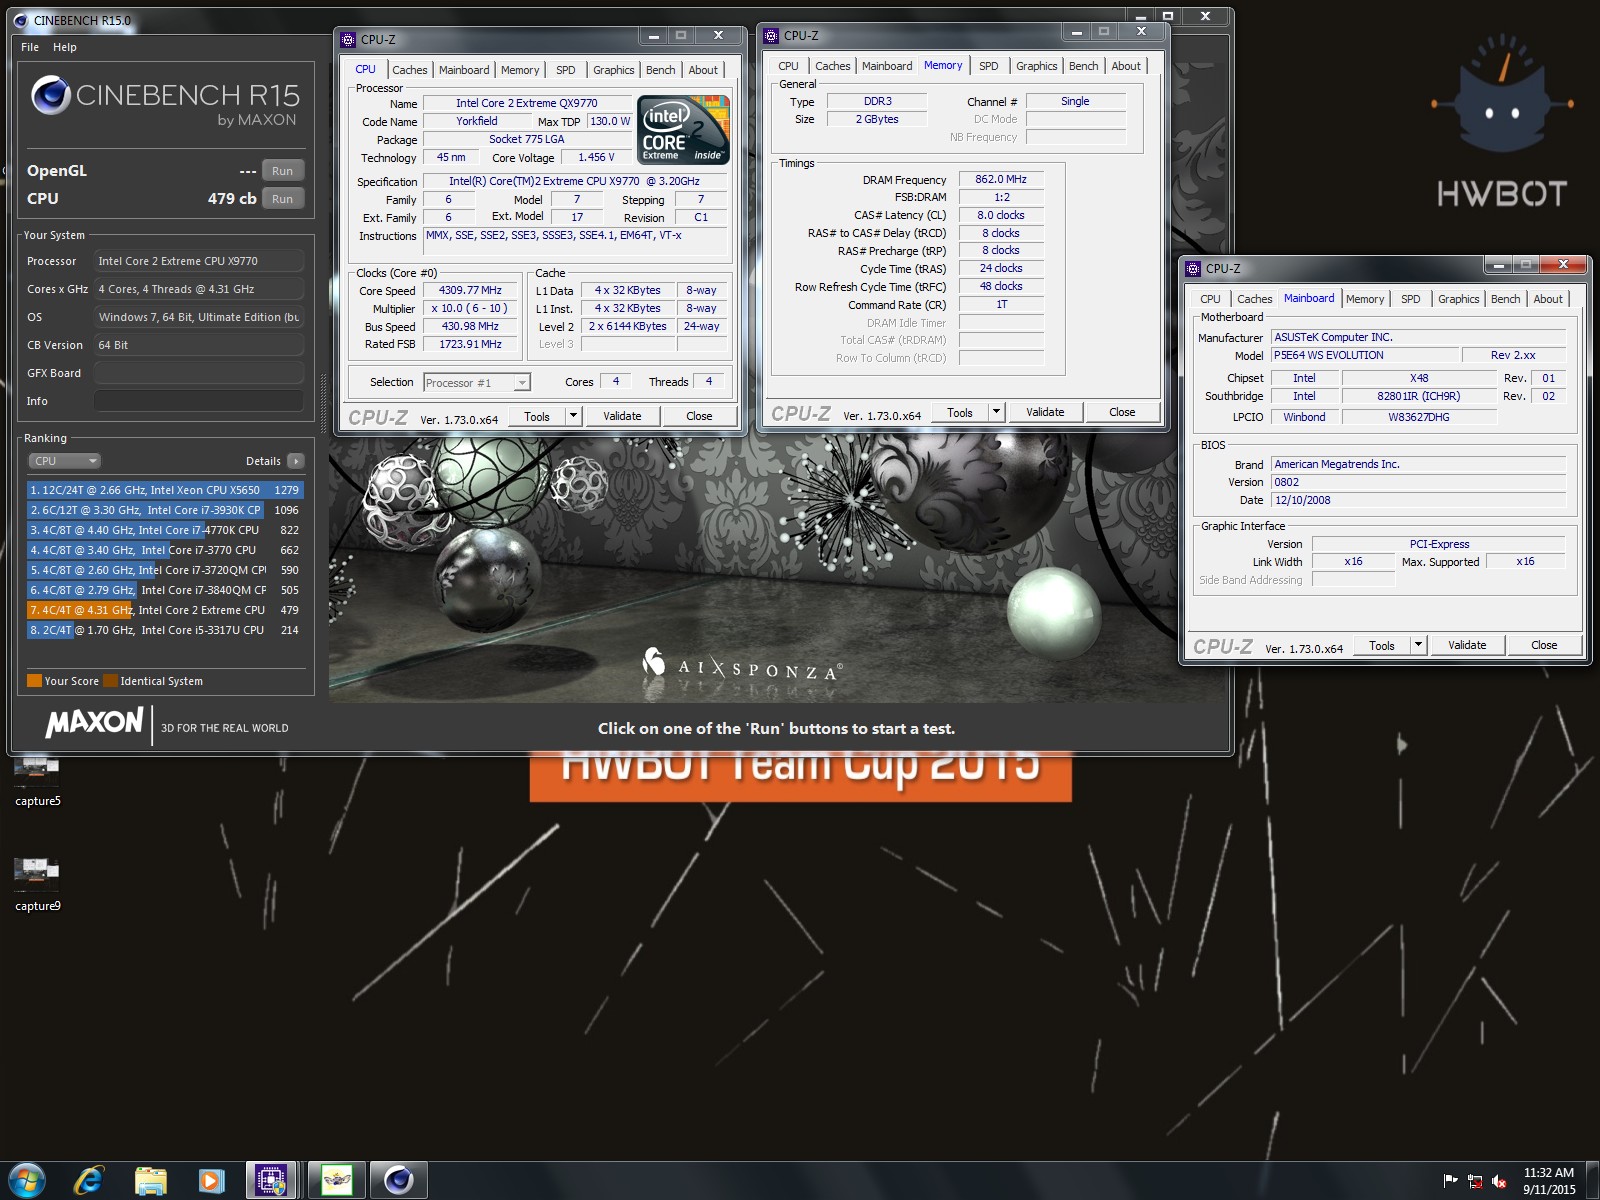Run the CPU benchmark
Image resolution: width=1600 pixels, height=1200 pixels.
[283, 199]
